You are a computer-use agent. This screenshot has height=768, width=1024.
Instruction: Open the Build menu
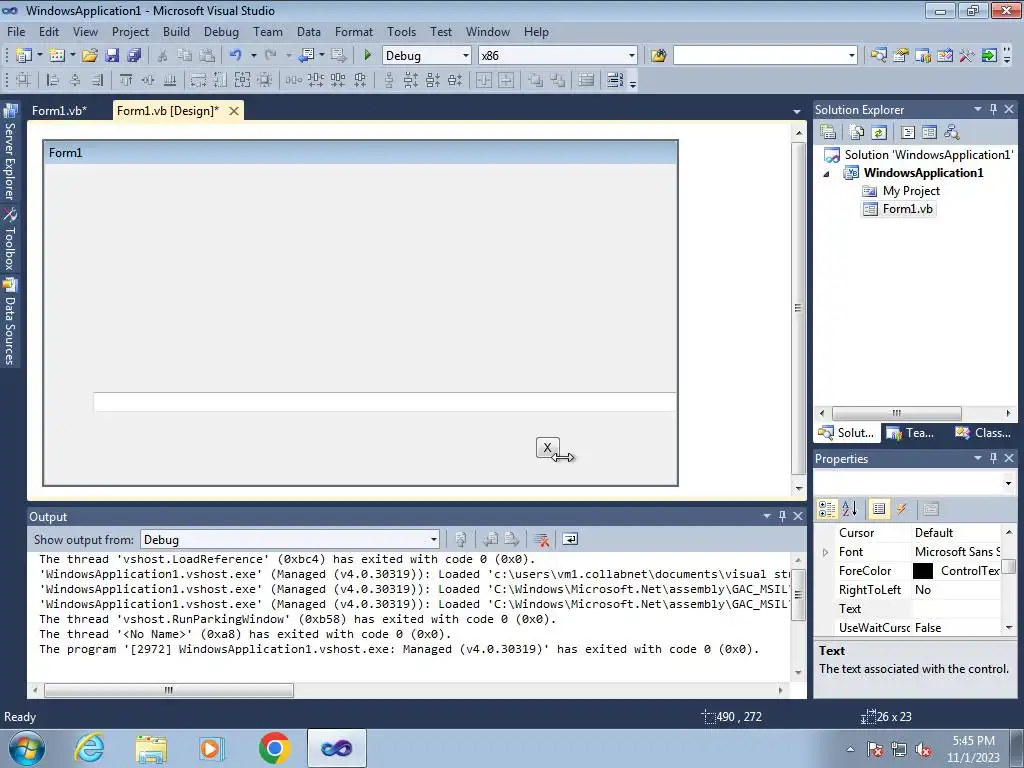click(x=176, y=31)
